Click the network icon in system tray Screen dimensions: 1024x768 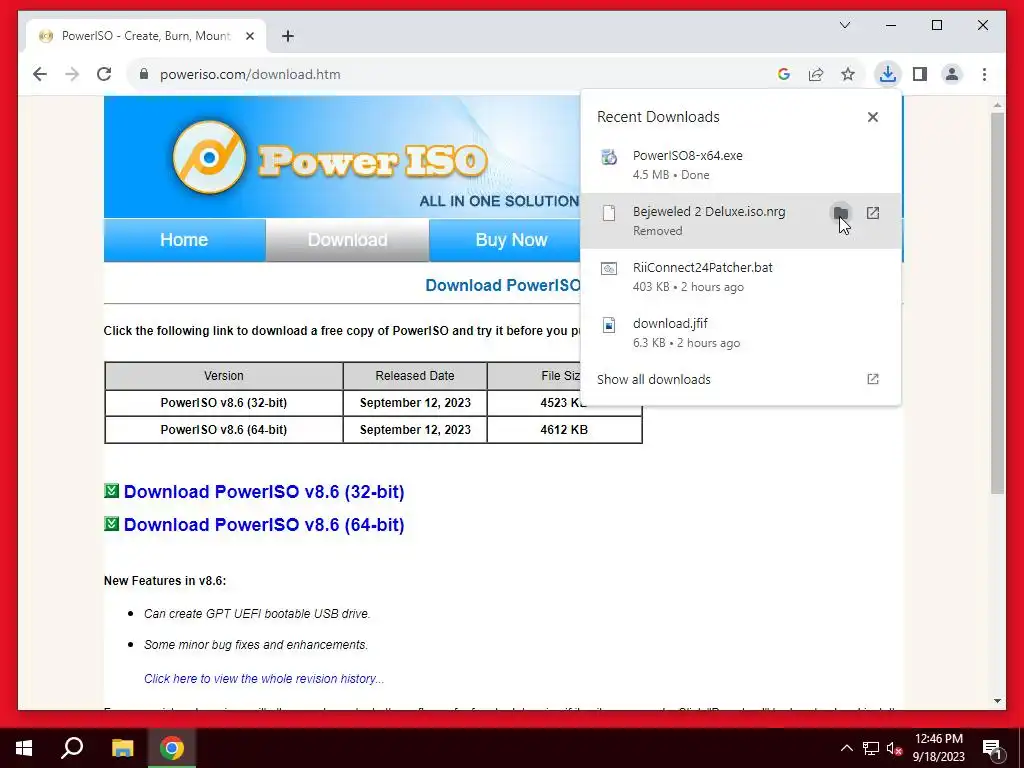click(871, 748)
